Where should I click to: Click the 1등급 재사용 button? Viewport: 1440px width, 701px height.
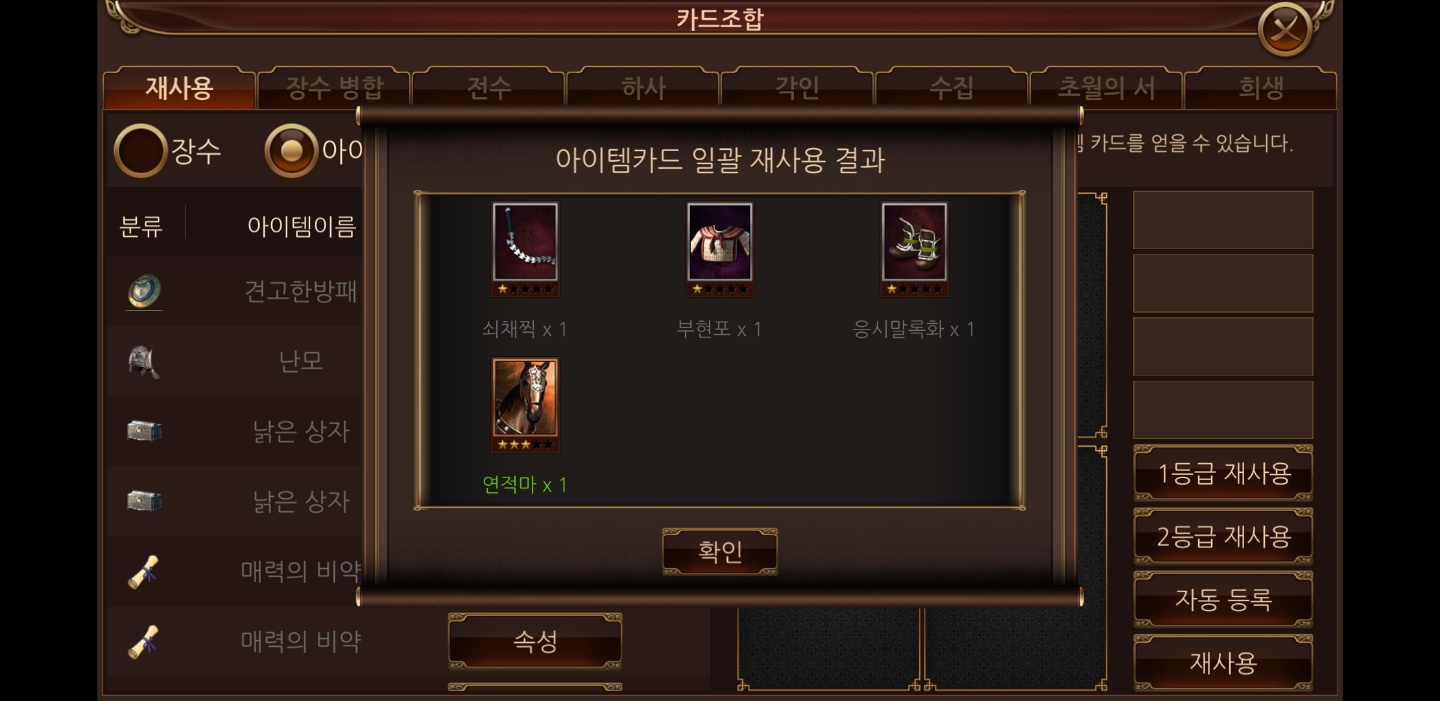coord(1223,474)
